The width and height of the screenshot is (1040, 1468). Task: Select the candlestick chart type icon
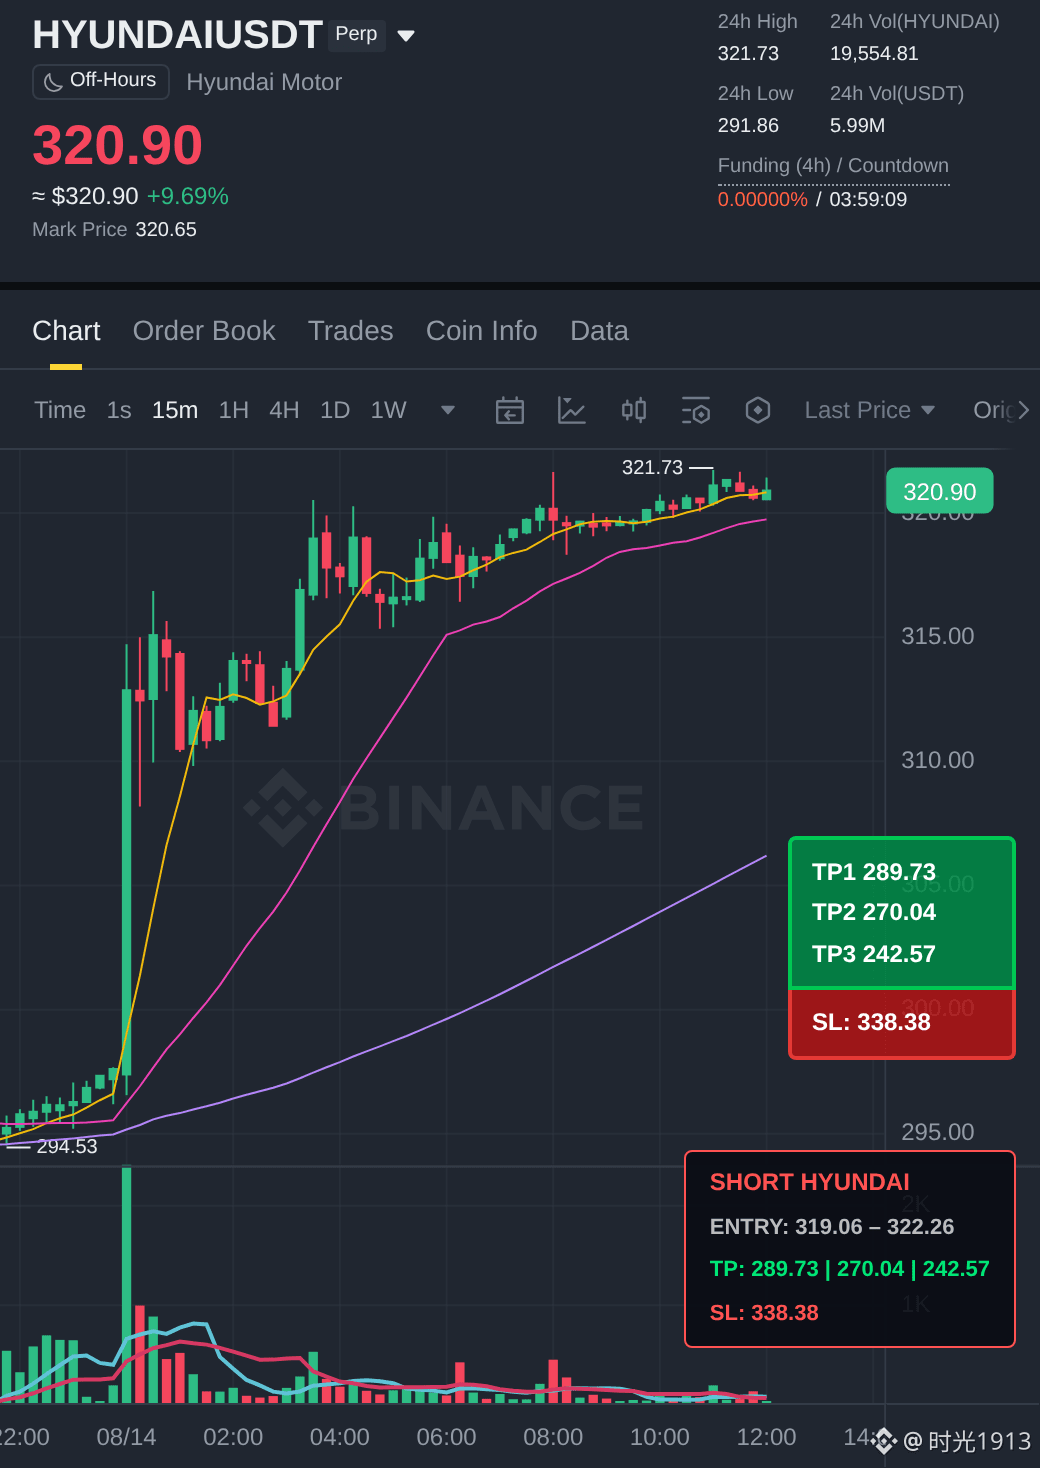pos(634,410)
